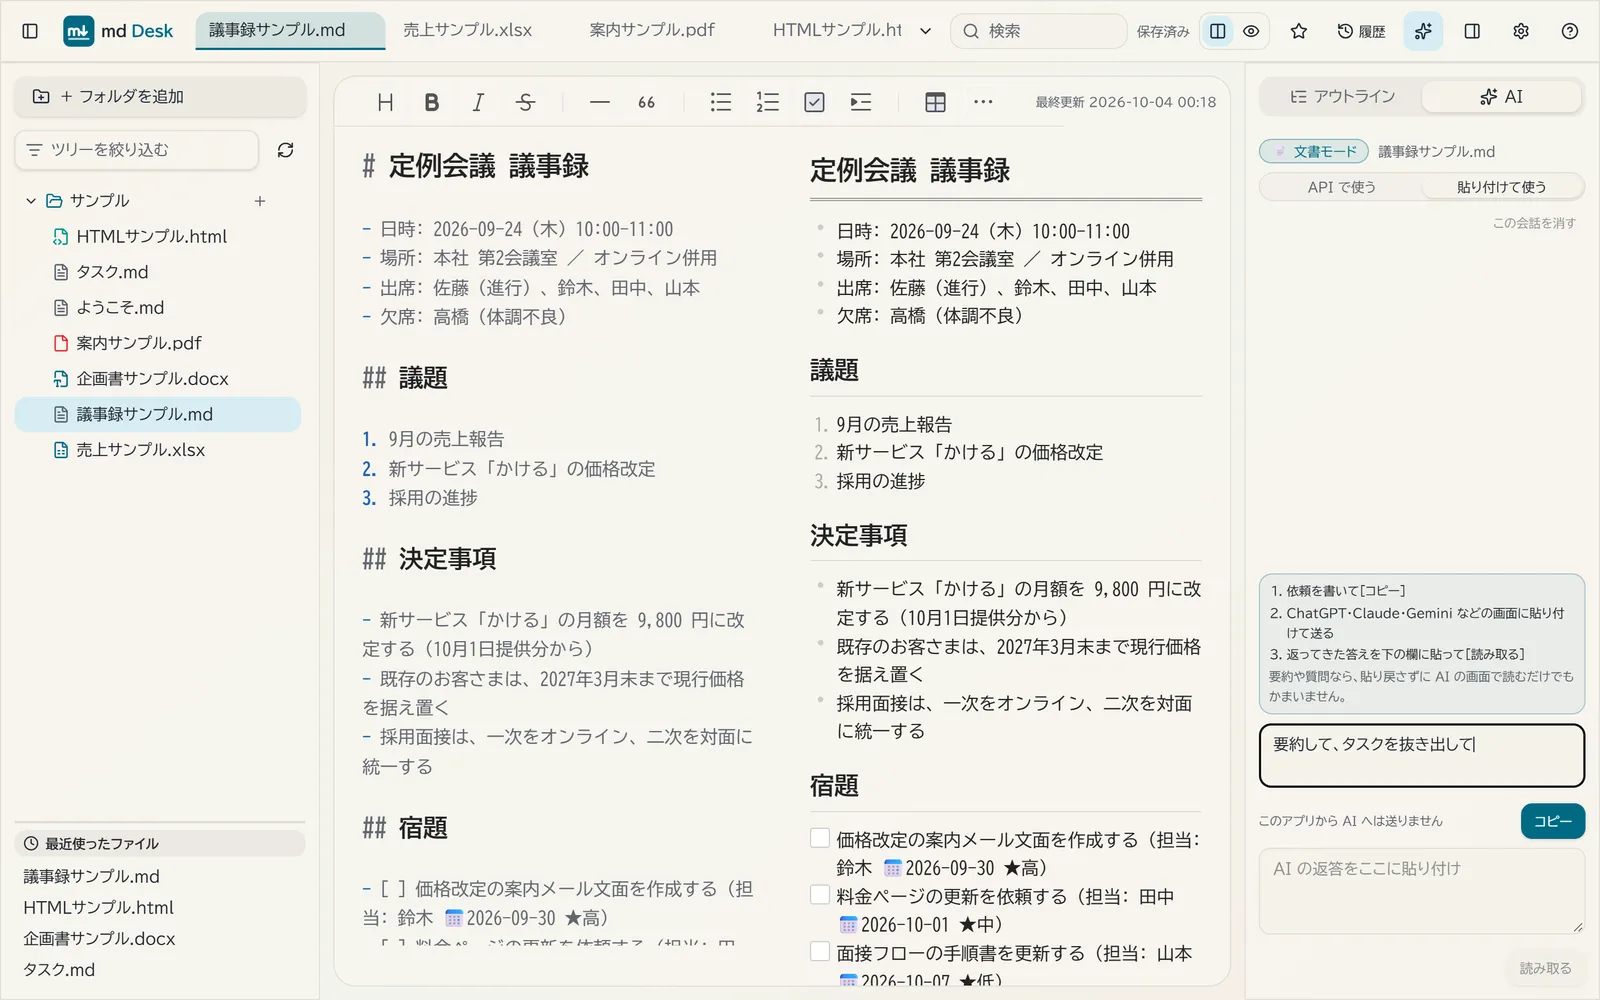Focus the 検索 search box
The width and height of the screenshot is (1600, 1000).
coord(1038,31)
